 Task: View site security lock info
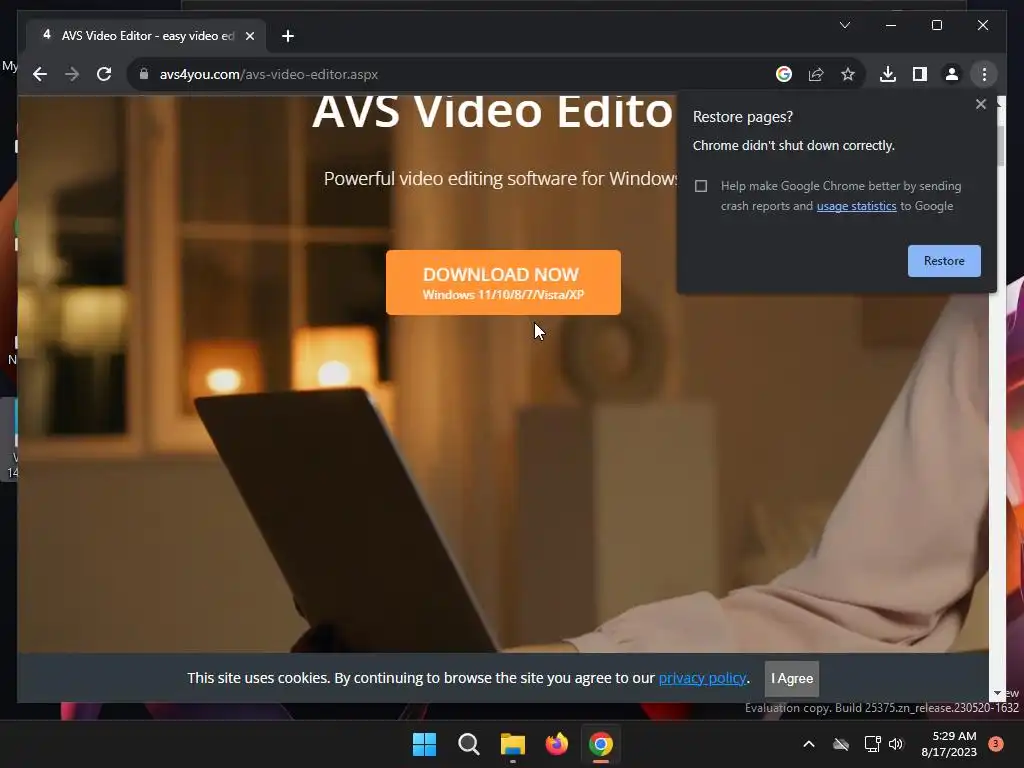point(144,74)
